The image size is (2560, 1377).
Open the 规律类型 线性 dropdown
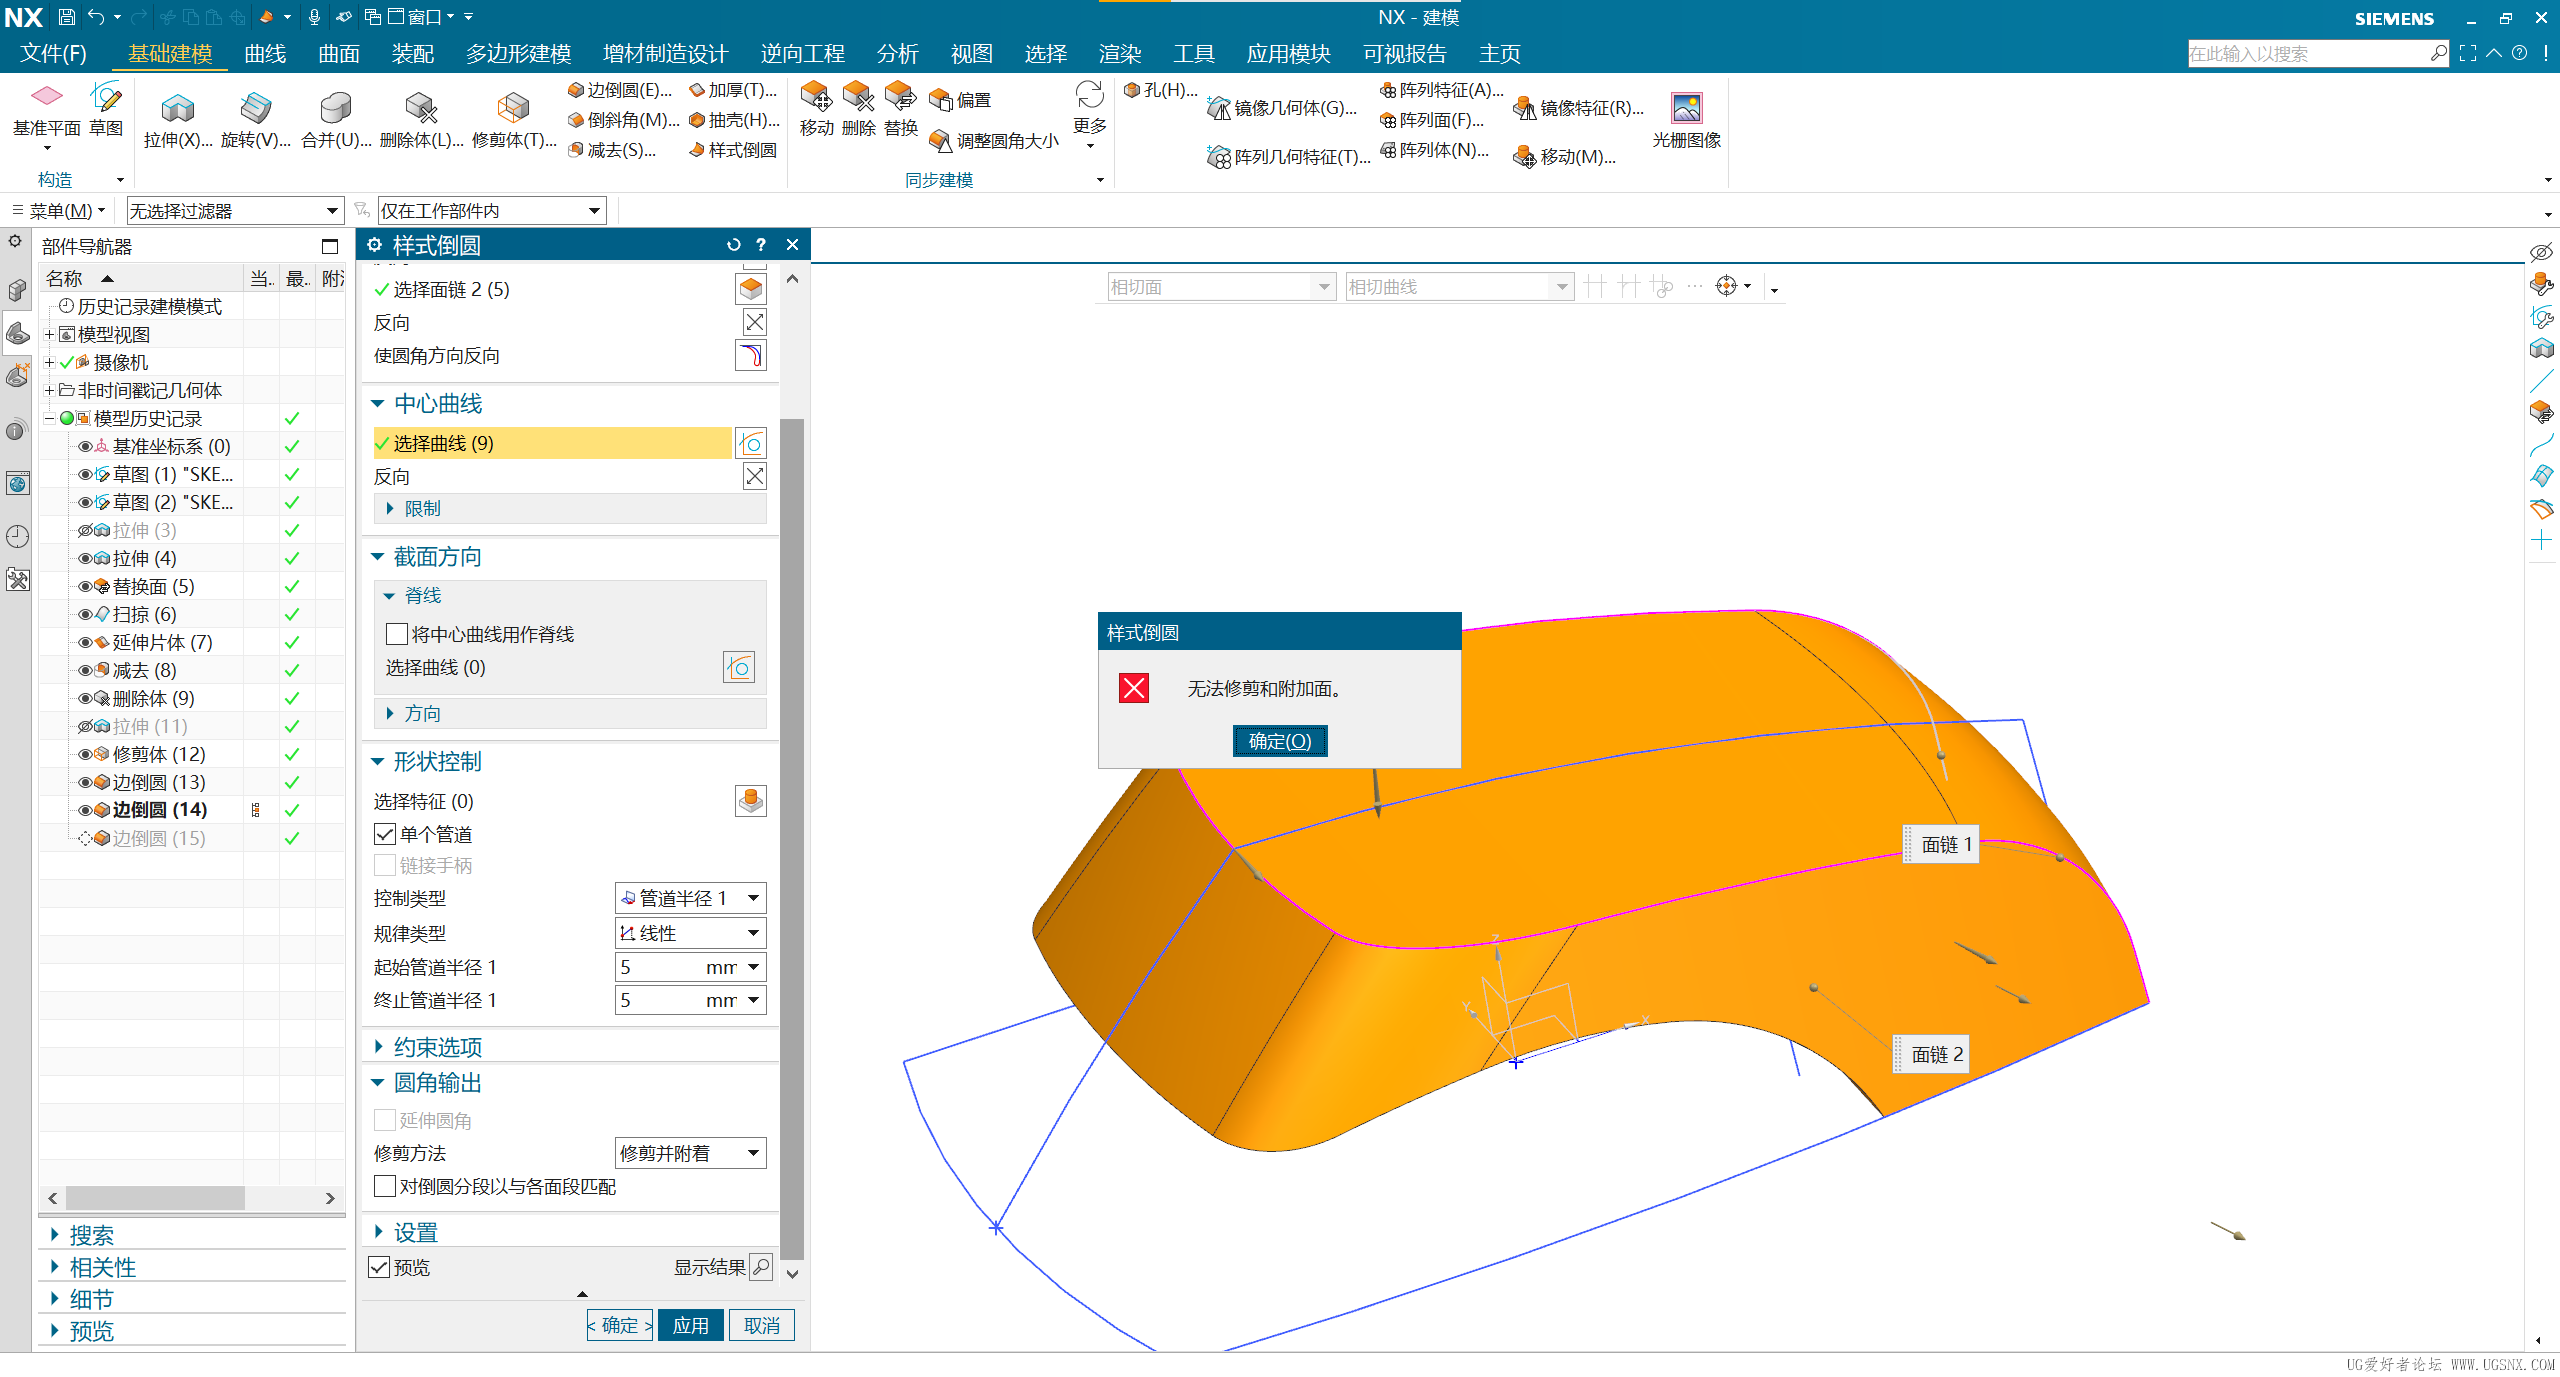[x=690, y=933]
